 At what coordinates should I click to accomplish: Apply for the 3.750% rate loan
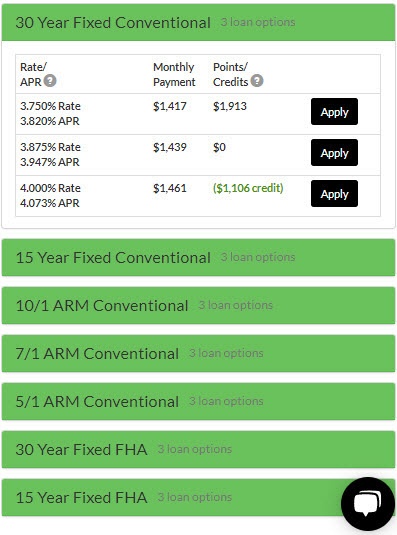(334, 112)
